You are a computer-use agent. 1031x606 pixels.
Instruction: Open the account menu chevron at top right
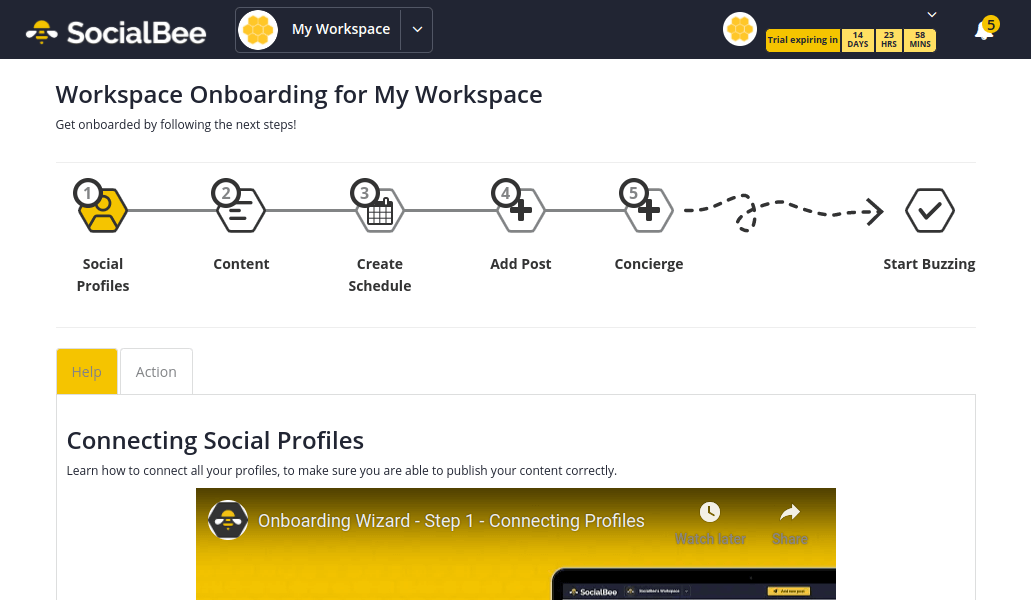tap(932, 14)
